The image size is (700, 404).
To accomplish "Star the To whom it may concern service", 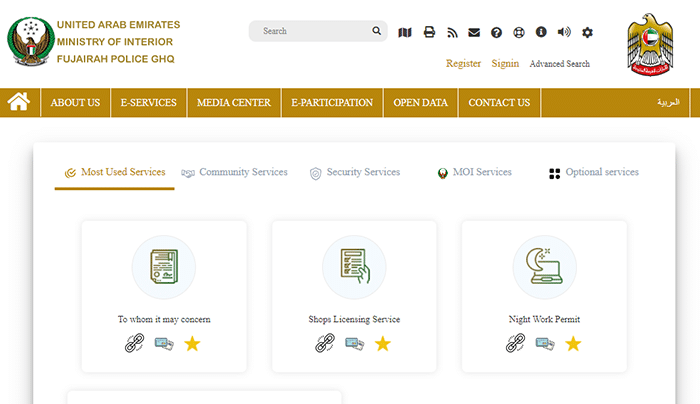I will 192,344.
